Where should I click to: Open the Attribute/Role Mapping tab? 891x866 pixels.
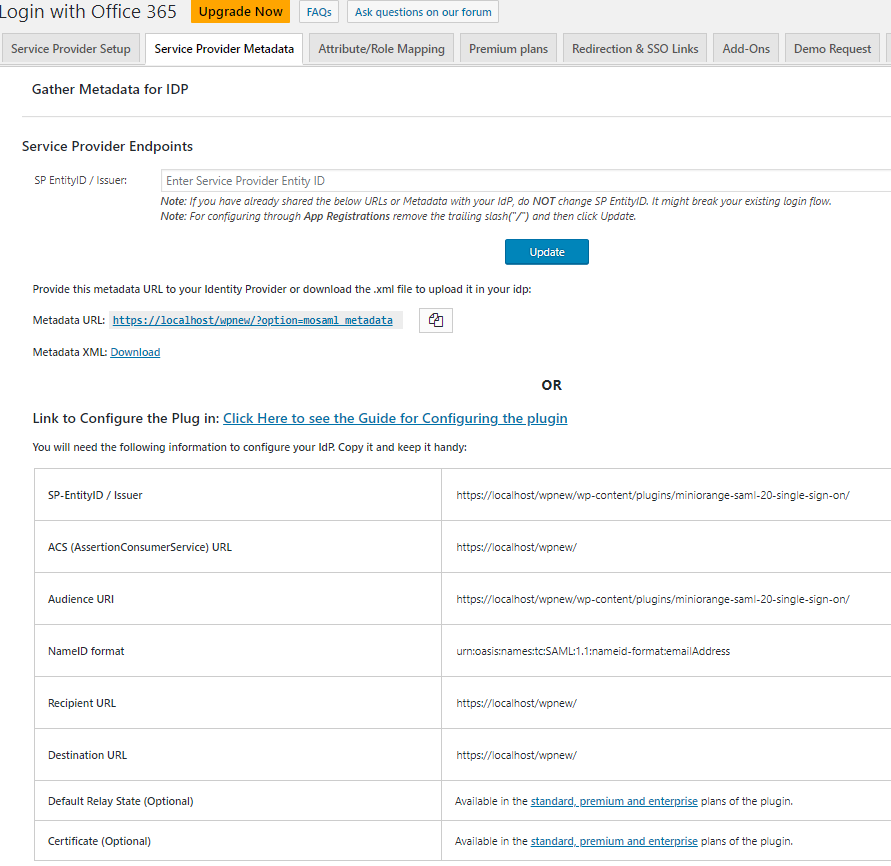point(381,48)
